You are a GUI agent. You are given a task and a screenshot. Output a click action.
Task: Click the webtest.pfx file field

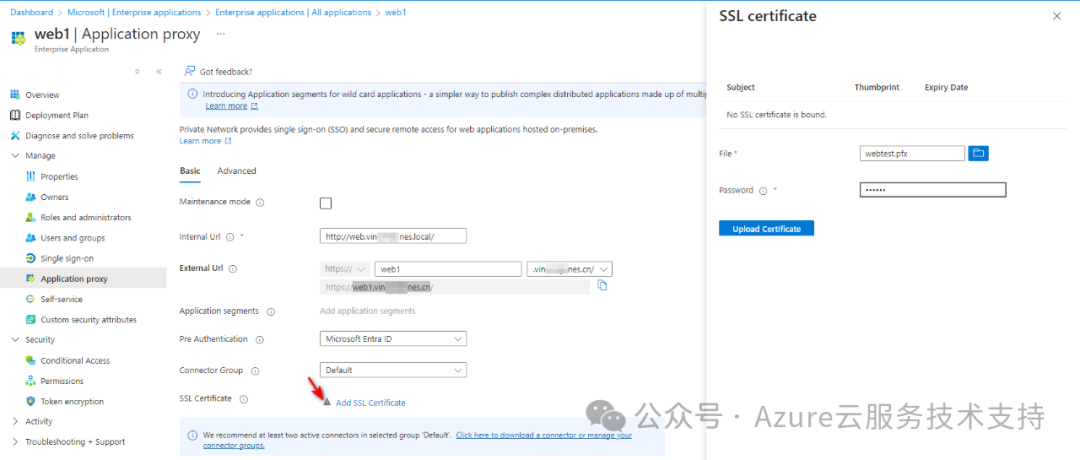912,153
